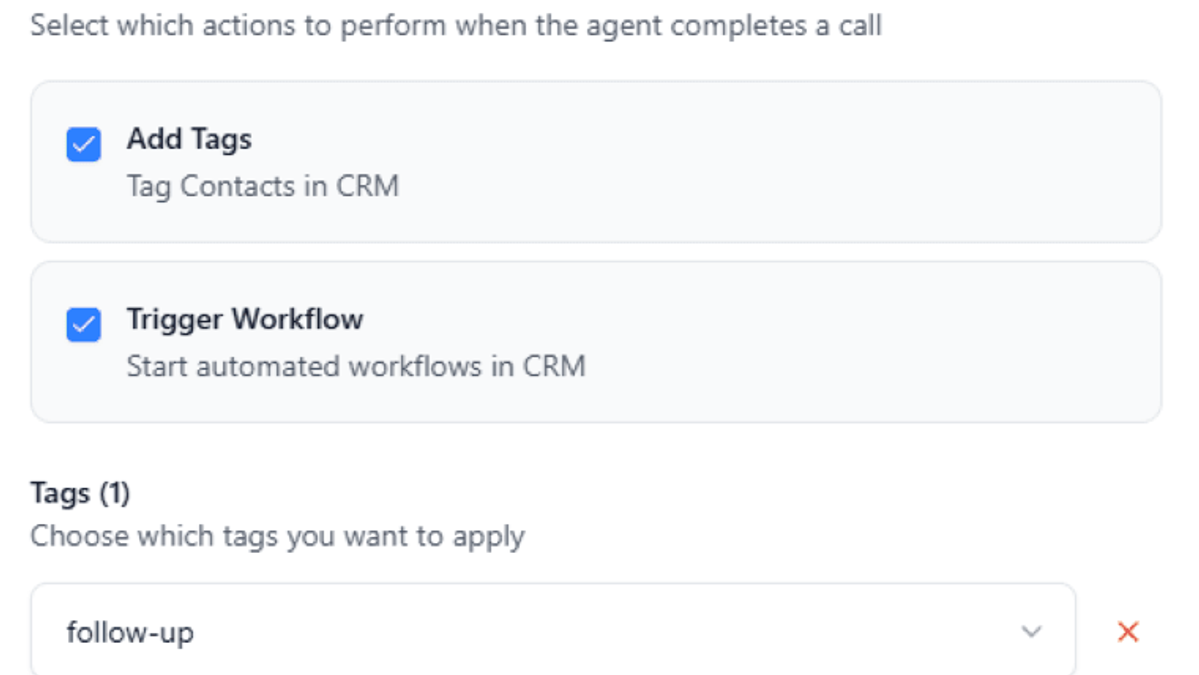Click the chevron arrow in tag dropdown
This screenshot has width=1199, height=675.
[x=1032, y=632]
